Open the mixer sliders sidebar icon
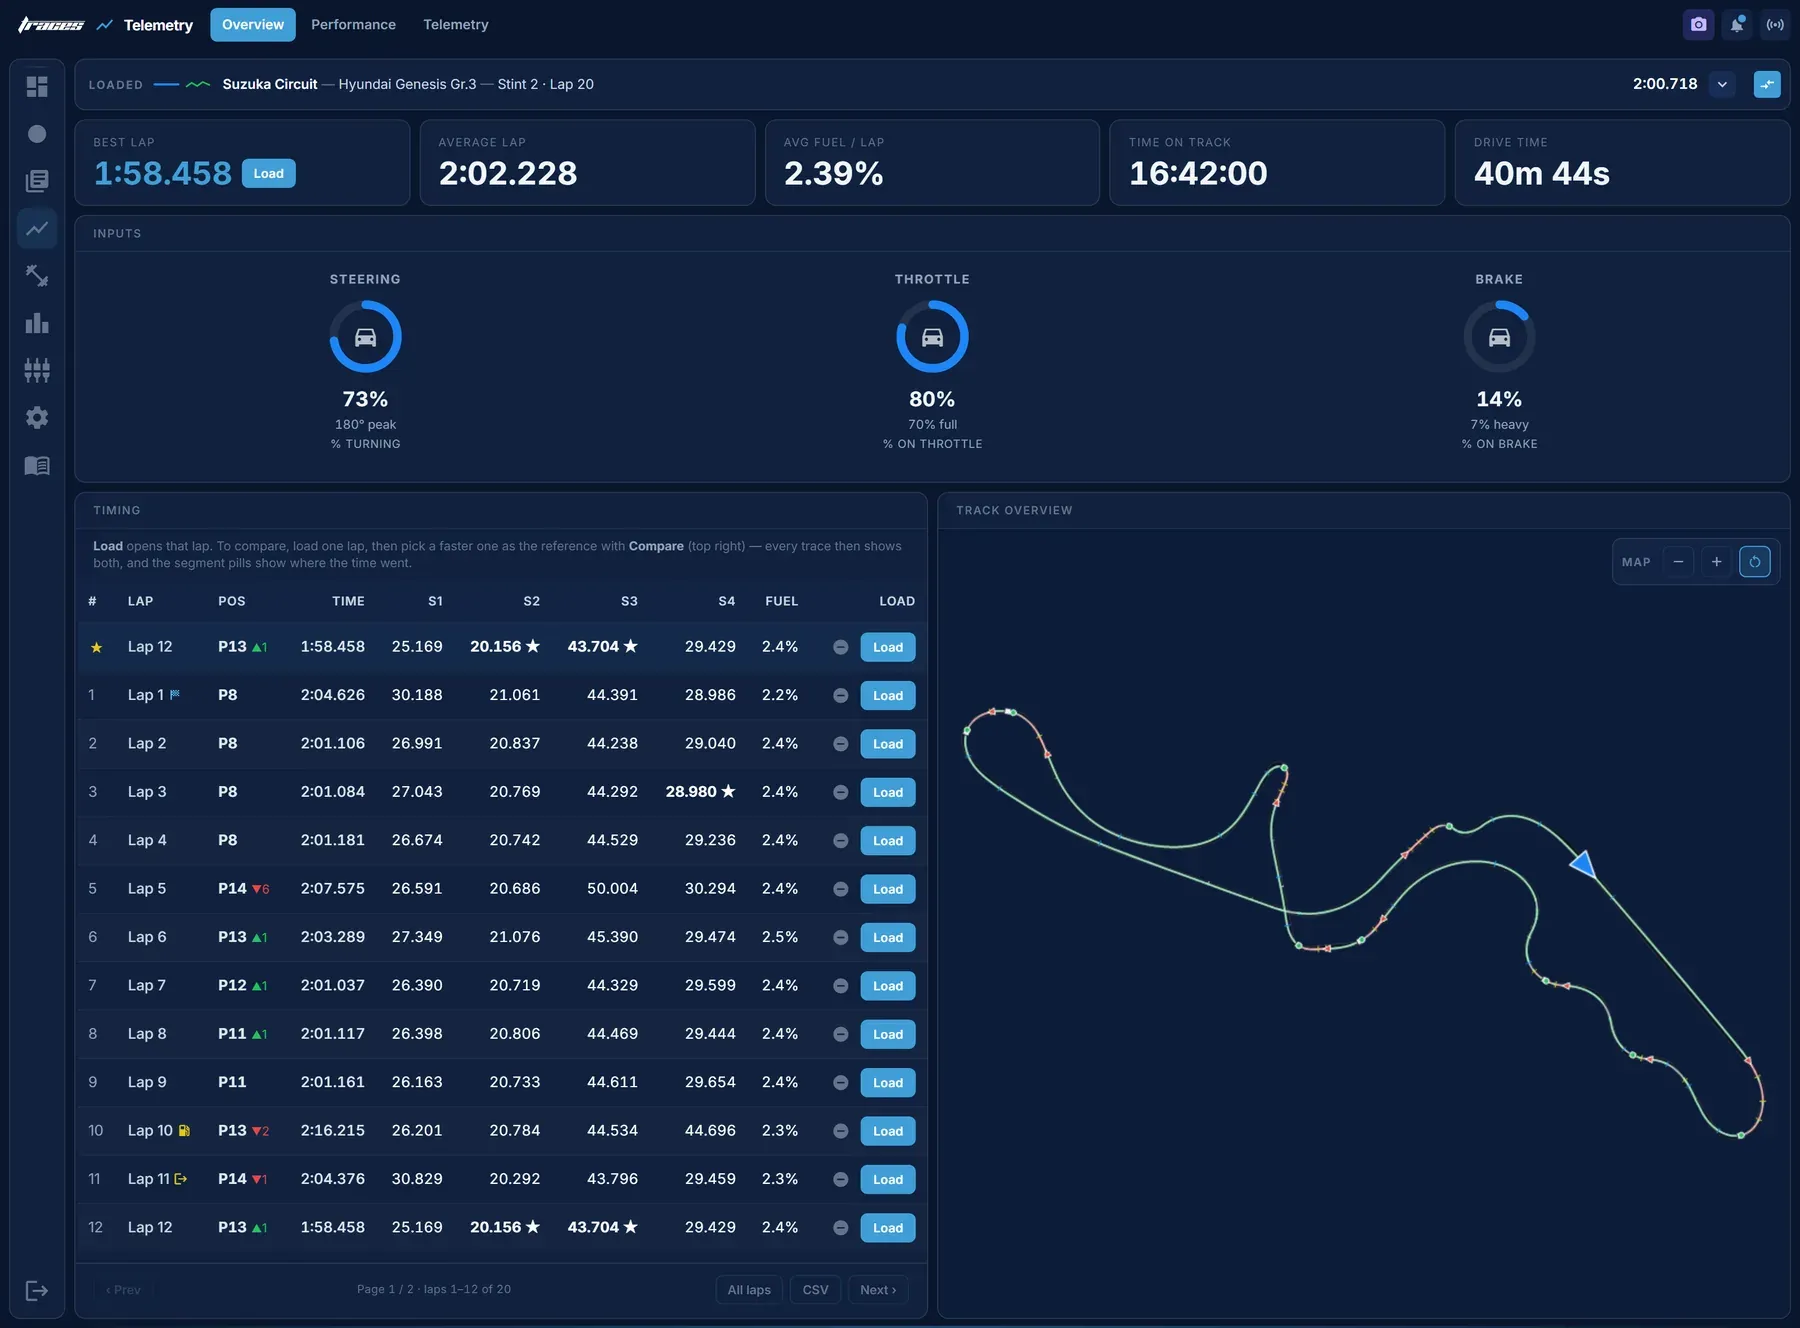This screenshot has height=1328, width=1800. (x=37, y=370)
